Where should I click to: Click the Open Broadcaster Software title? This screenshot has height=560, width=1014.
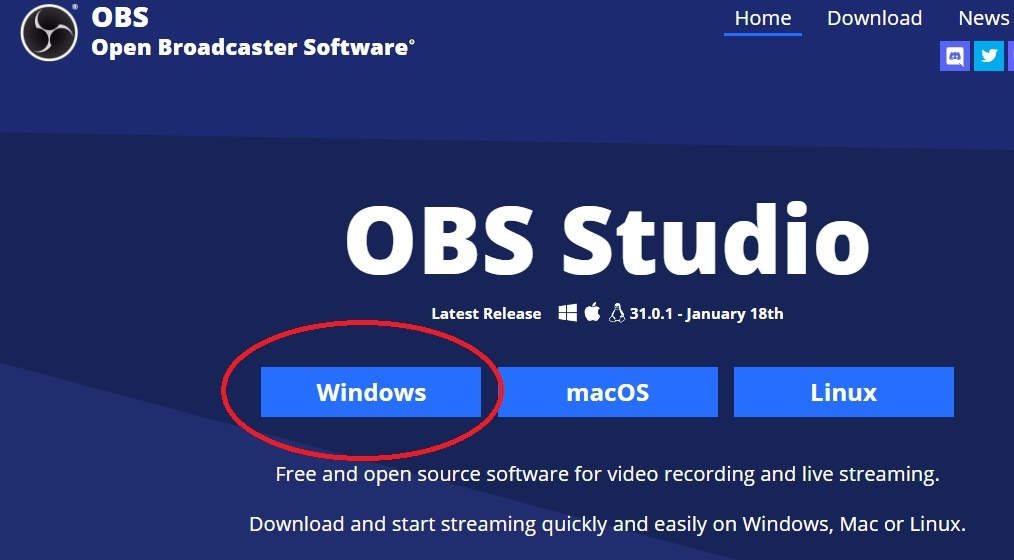253,48
